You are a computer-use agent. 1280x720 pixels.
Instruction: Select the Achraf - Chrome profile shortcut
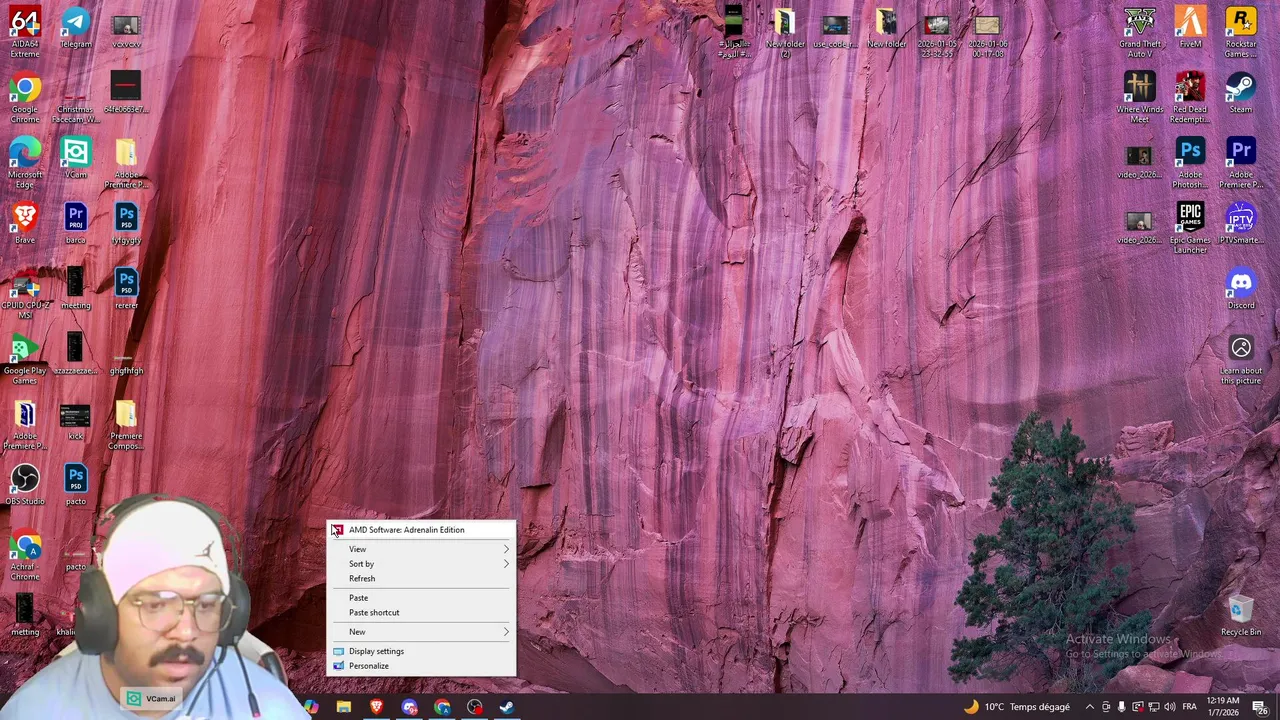tap(25, 555)
